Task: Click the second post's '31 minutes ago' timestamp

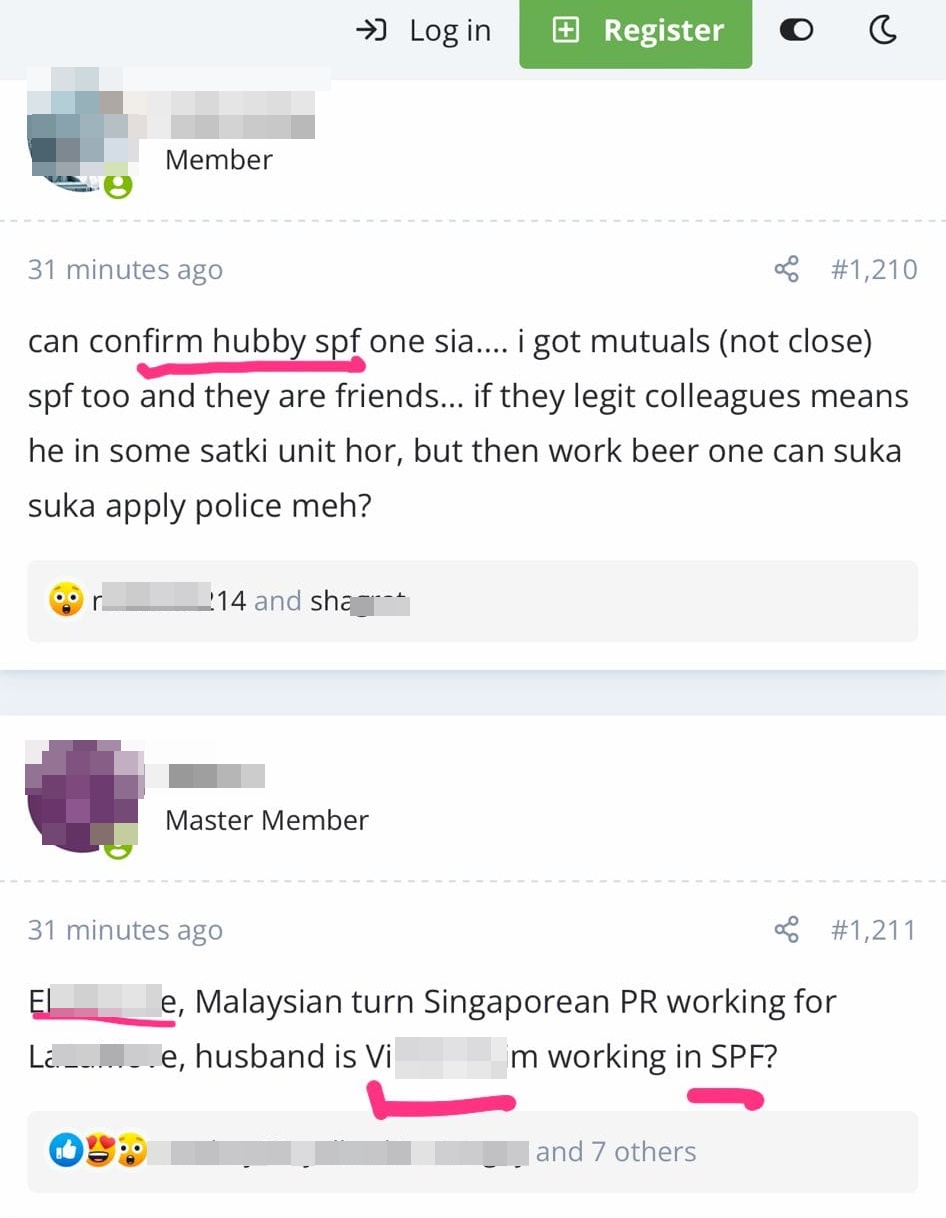Action: pos(125,930)
